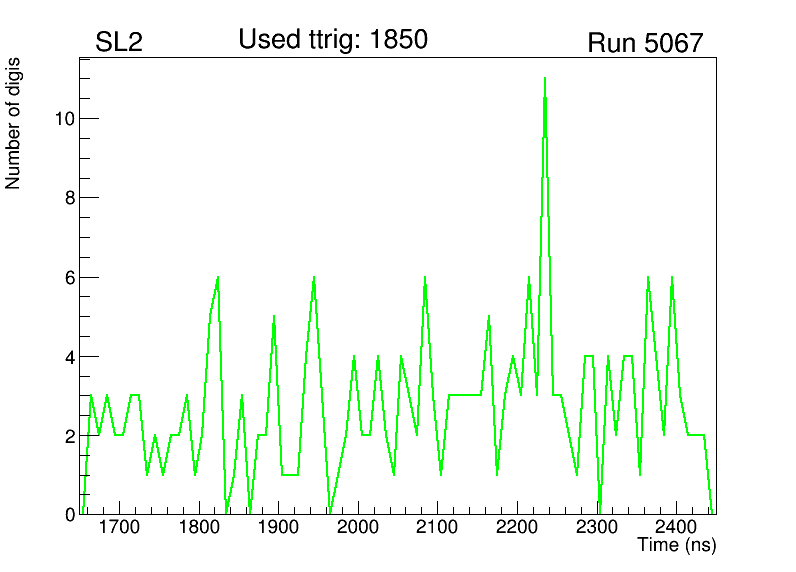Image resolution: width=796 pixels, height=572 pixels.
Task: Select the 'SL2' label at top left
Action: tap(119, 43)
